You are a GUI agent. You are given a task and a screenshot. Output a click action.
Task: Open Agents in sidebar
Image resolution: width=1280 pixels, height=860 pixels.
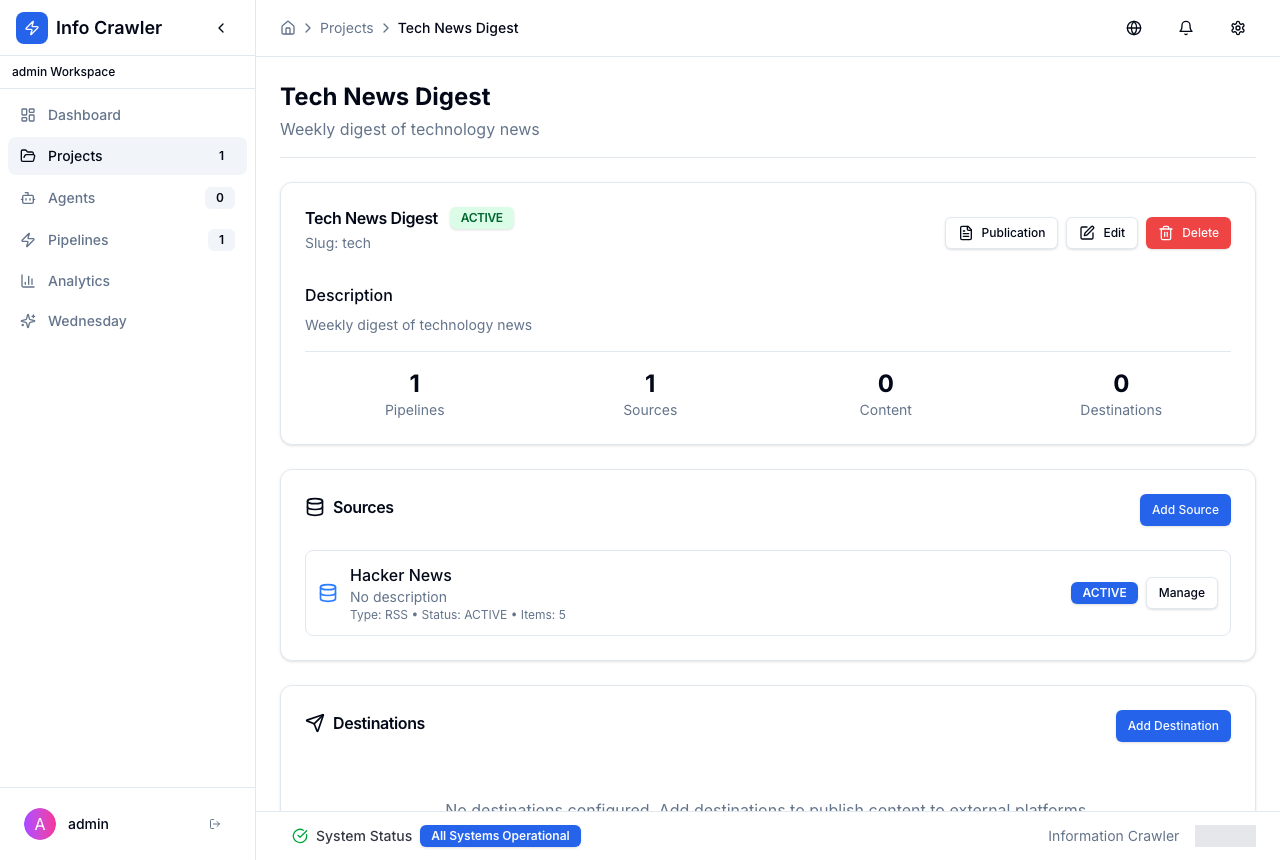127,198
